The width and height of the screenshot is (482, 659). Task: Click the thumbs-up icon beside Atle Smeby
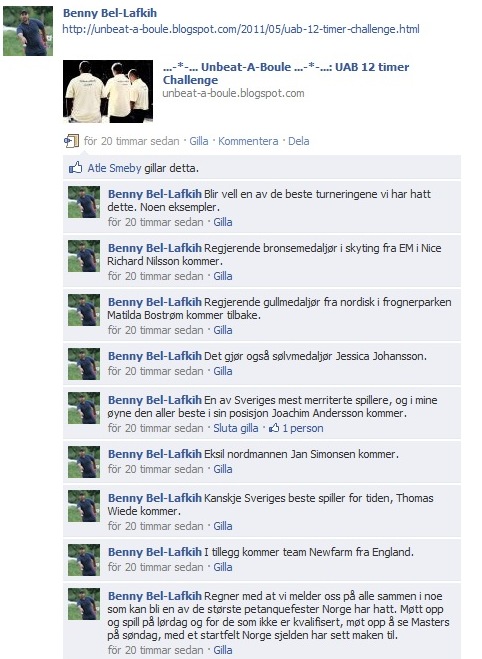coord(76,168)
